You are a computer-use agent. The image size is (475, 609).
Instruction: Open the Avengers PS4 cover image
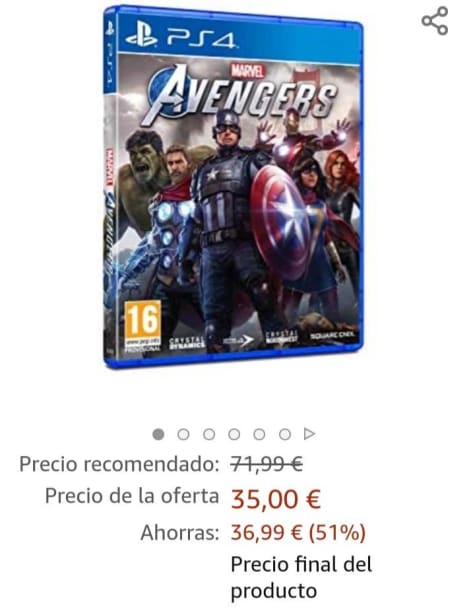pyautogui.click(x=233, y=186)
